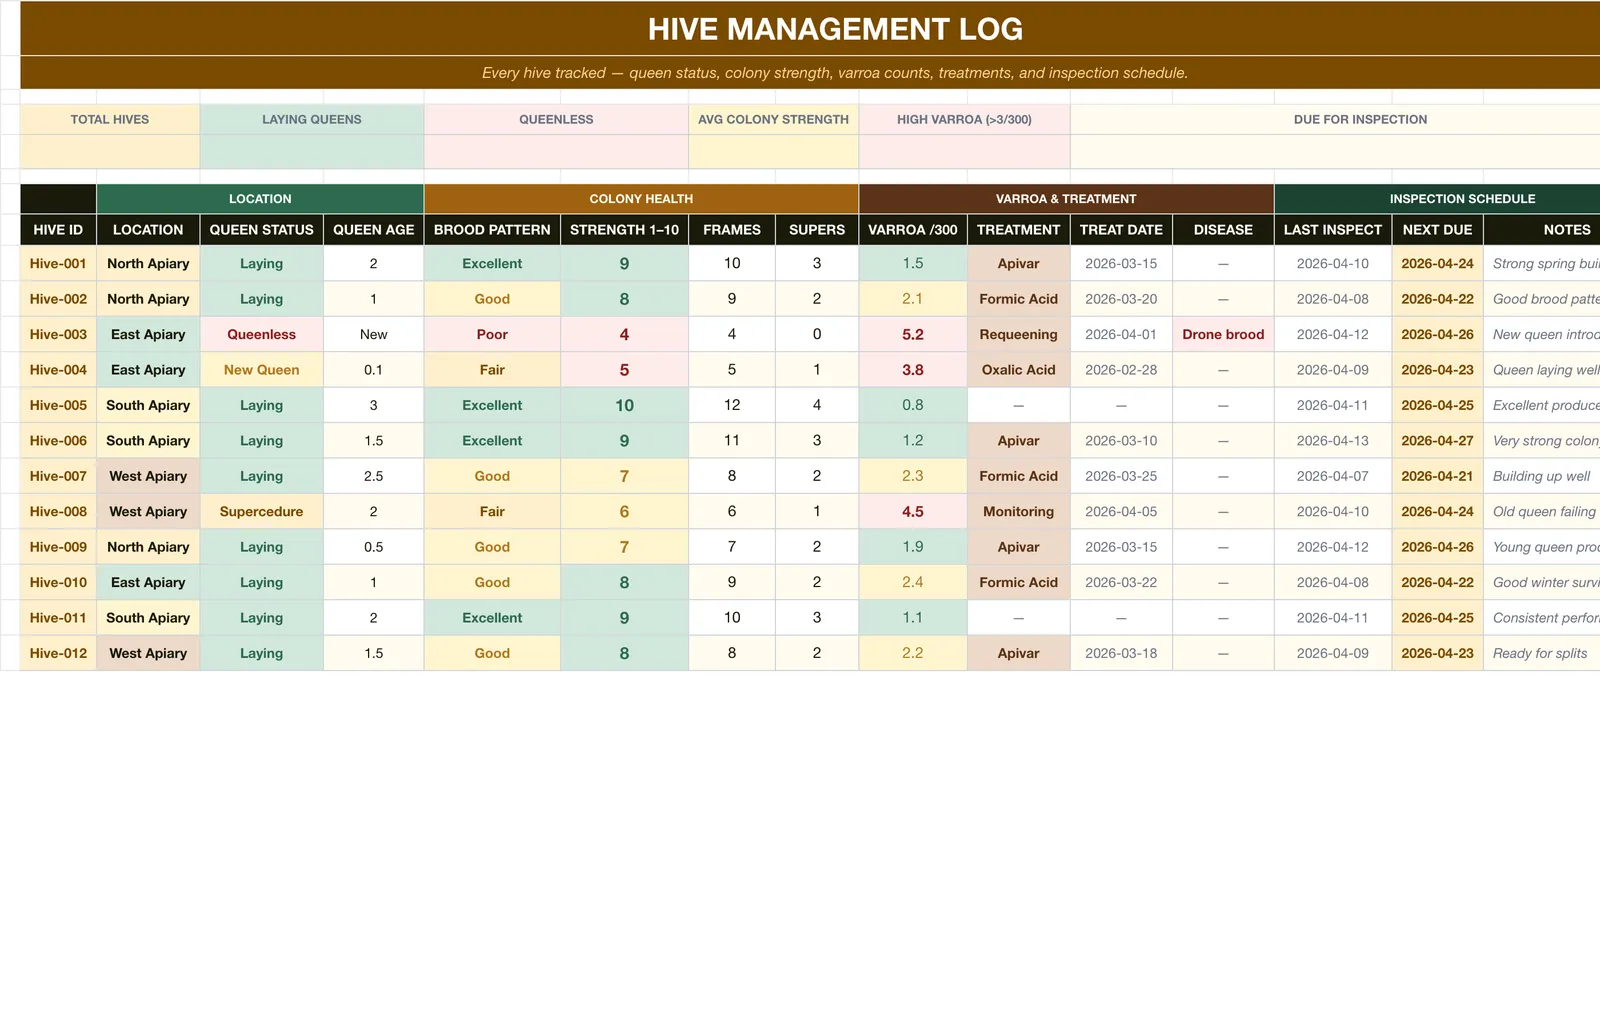Click the BROOD PATTERN column header
Image resolution: width=1600 pixels, height=1029 pixels.
(492, 230)
